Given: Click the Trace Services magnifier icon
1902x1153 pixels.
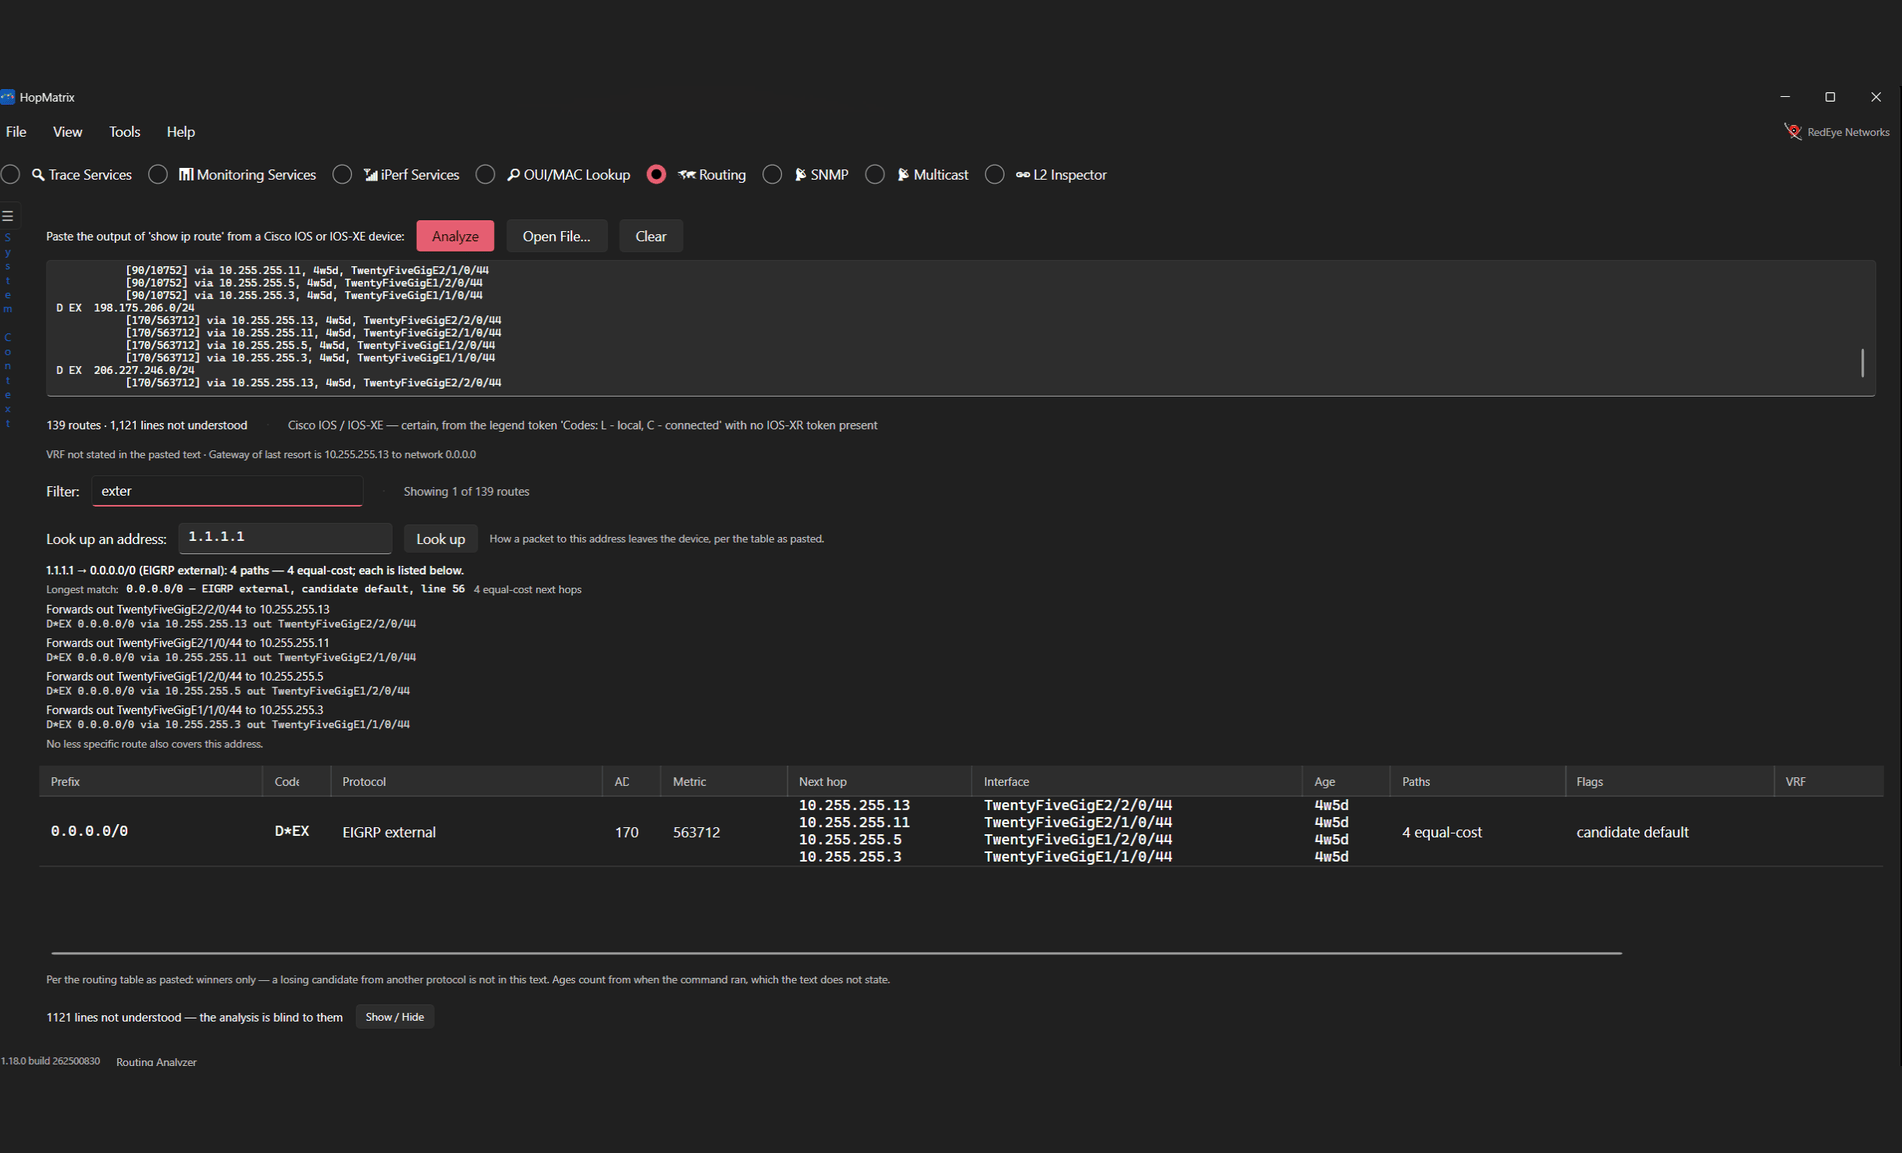Looking at the screenshot, I should (38, 175).
